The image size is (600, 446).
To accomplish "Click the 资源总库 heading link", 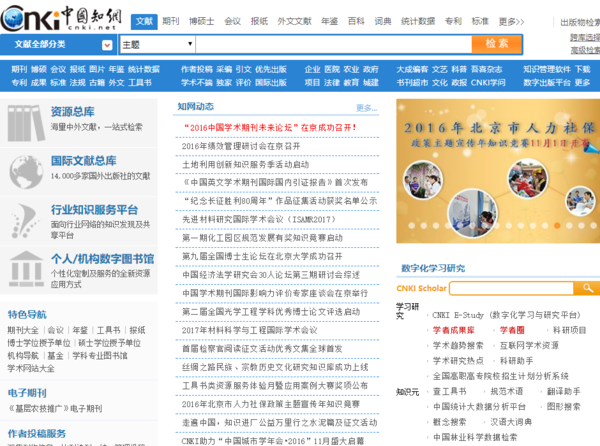I will pyautogui.click(x=73, y=112).
